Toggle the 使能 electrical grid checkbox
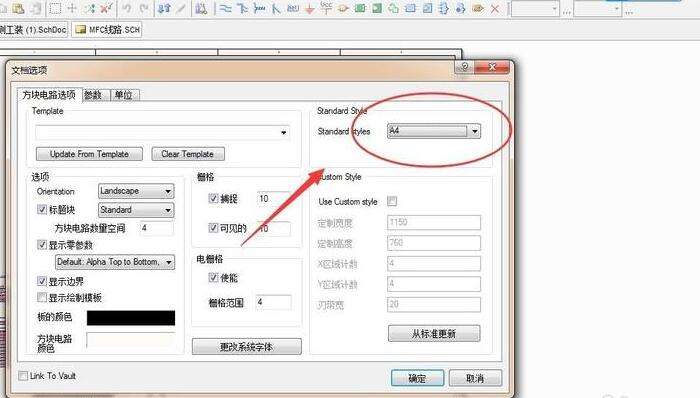This screenshot has width=700, height=398. click(213, 278)
